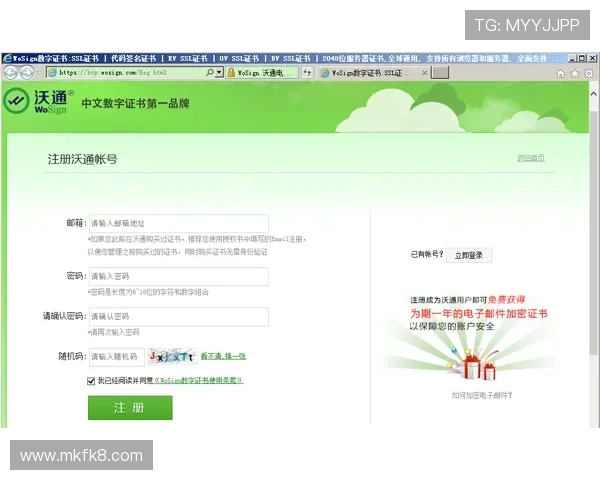Open a new blank browser tab

coord(440,72)
